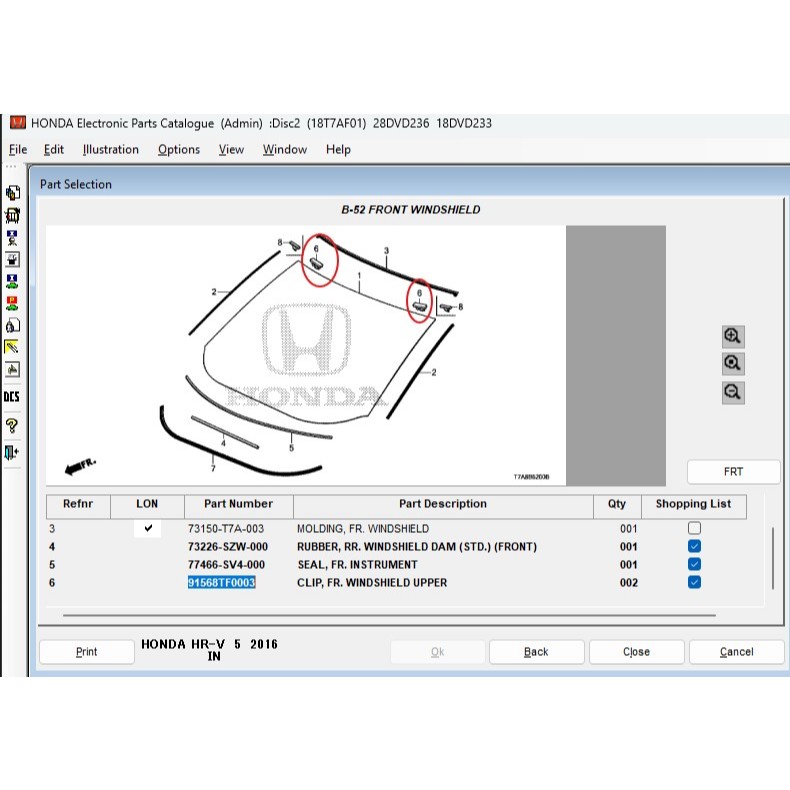The image size is (790, 790).
Task: Click quantity 002 in the clip row
Action: coord(628,583)
